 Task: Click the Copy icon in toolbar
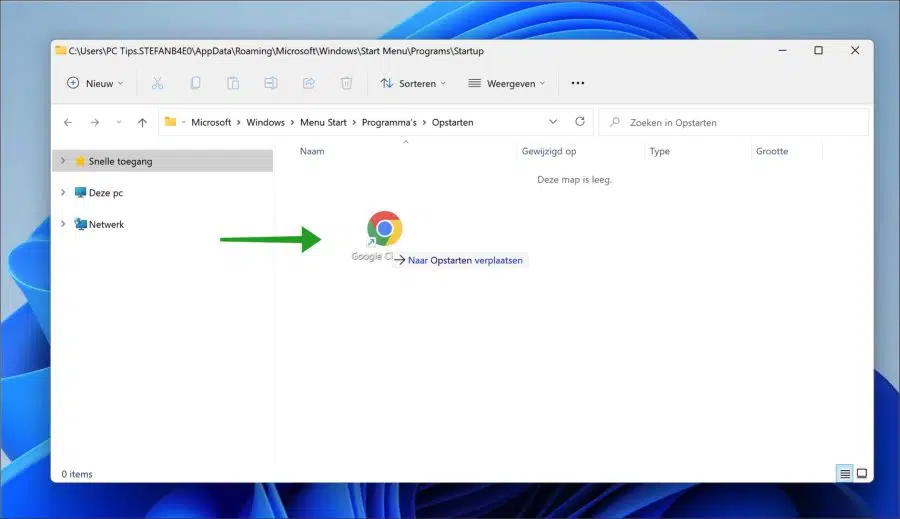(x=195, y=83)
